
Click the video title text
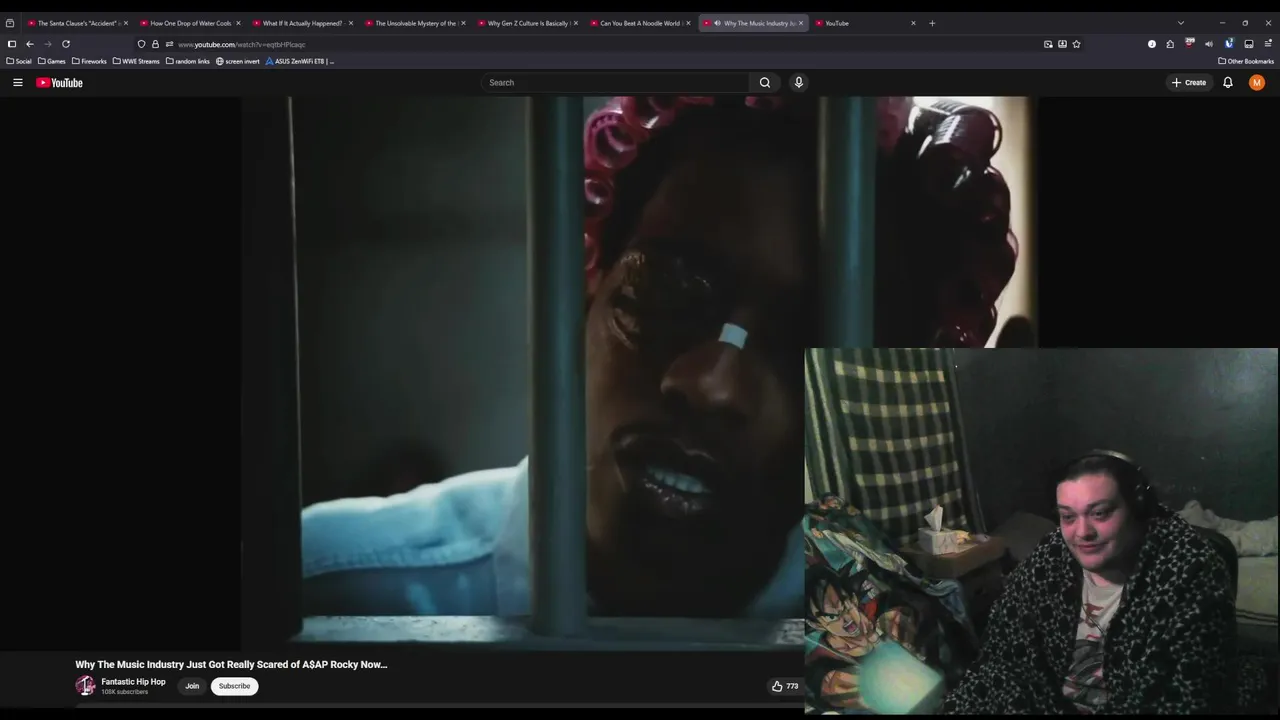(x=231, y=664)
